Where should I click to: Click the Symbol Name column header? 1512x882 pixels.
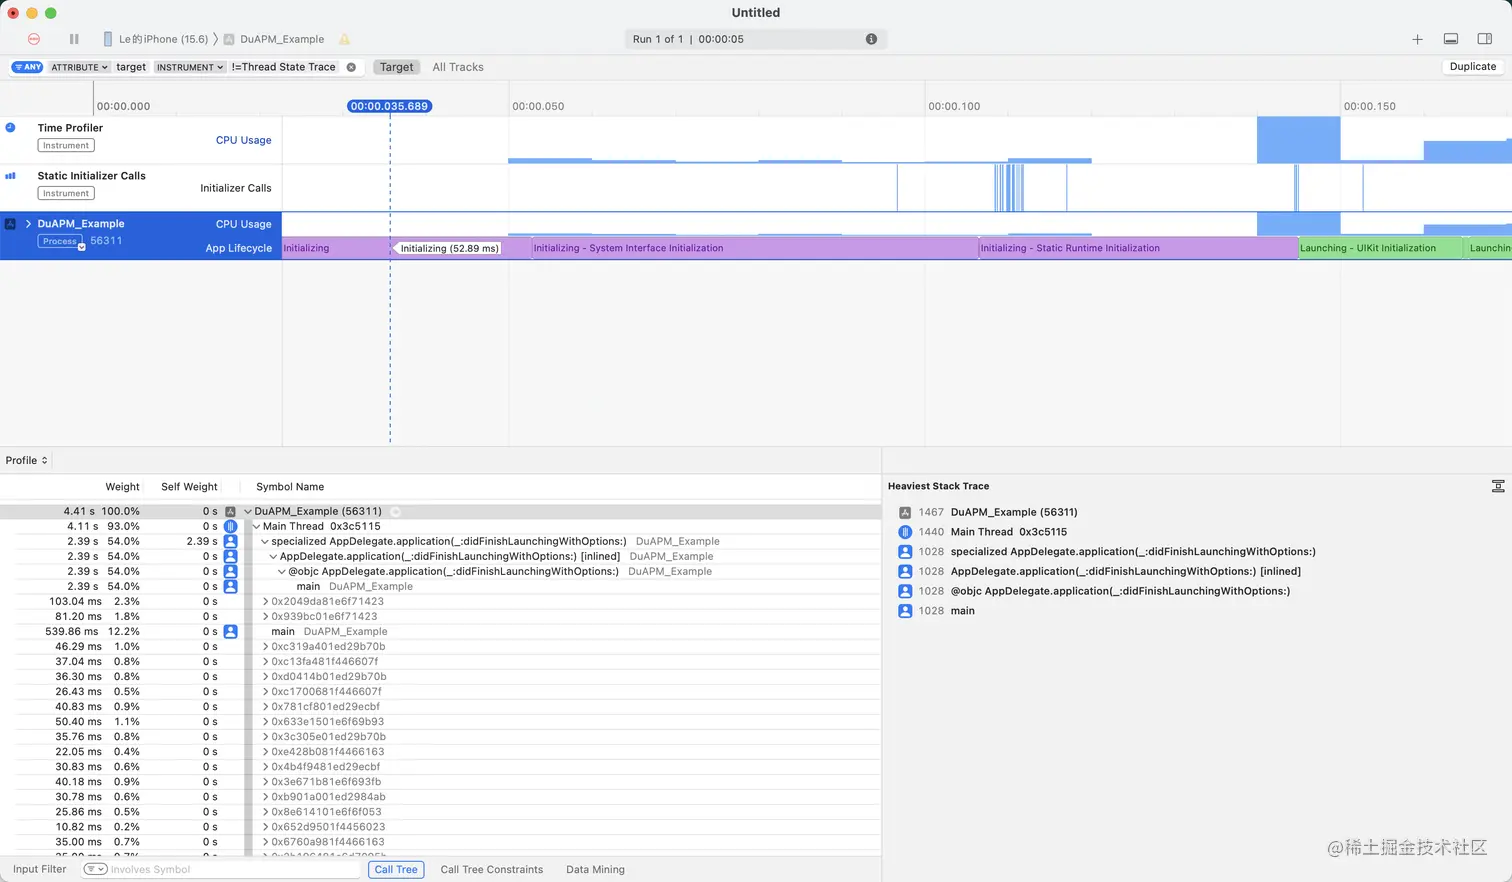tap(290, 487)
